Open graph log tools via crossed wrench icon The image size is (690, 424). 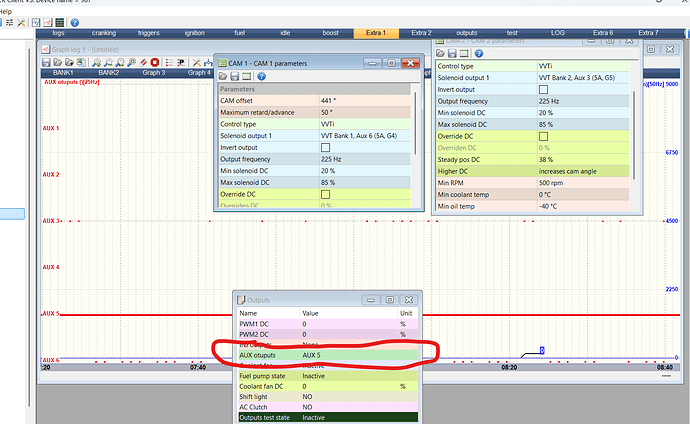point(196,62)
